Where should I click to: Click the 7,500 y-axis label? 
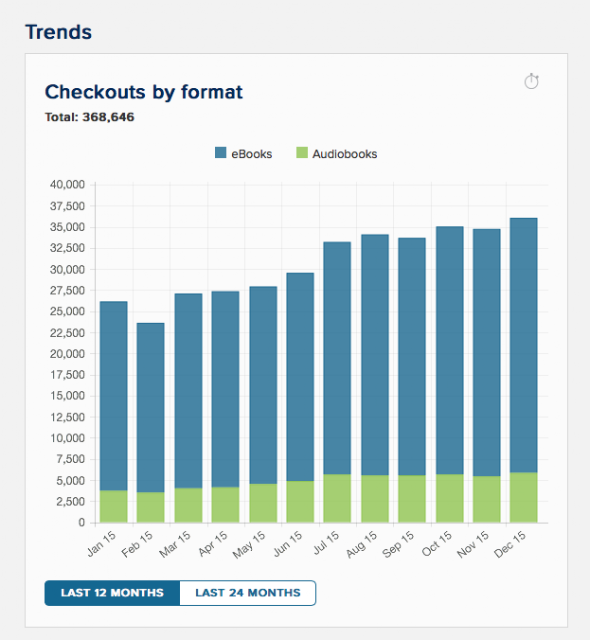[x=70, y=459]
